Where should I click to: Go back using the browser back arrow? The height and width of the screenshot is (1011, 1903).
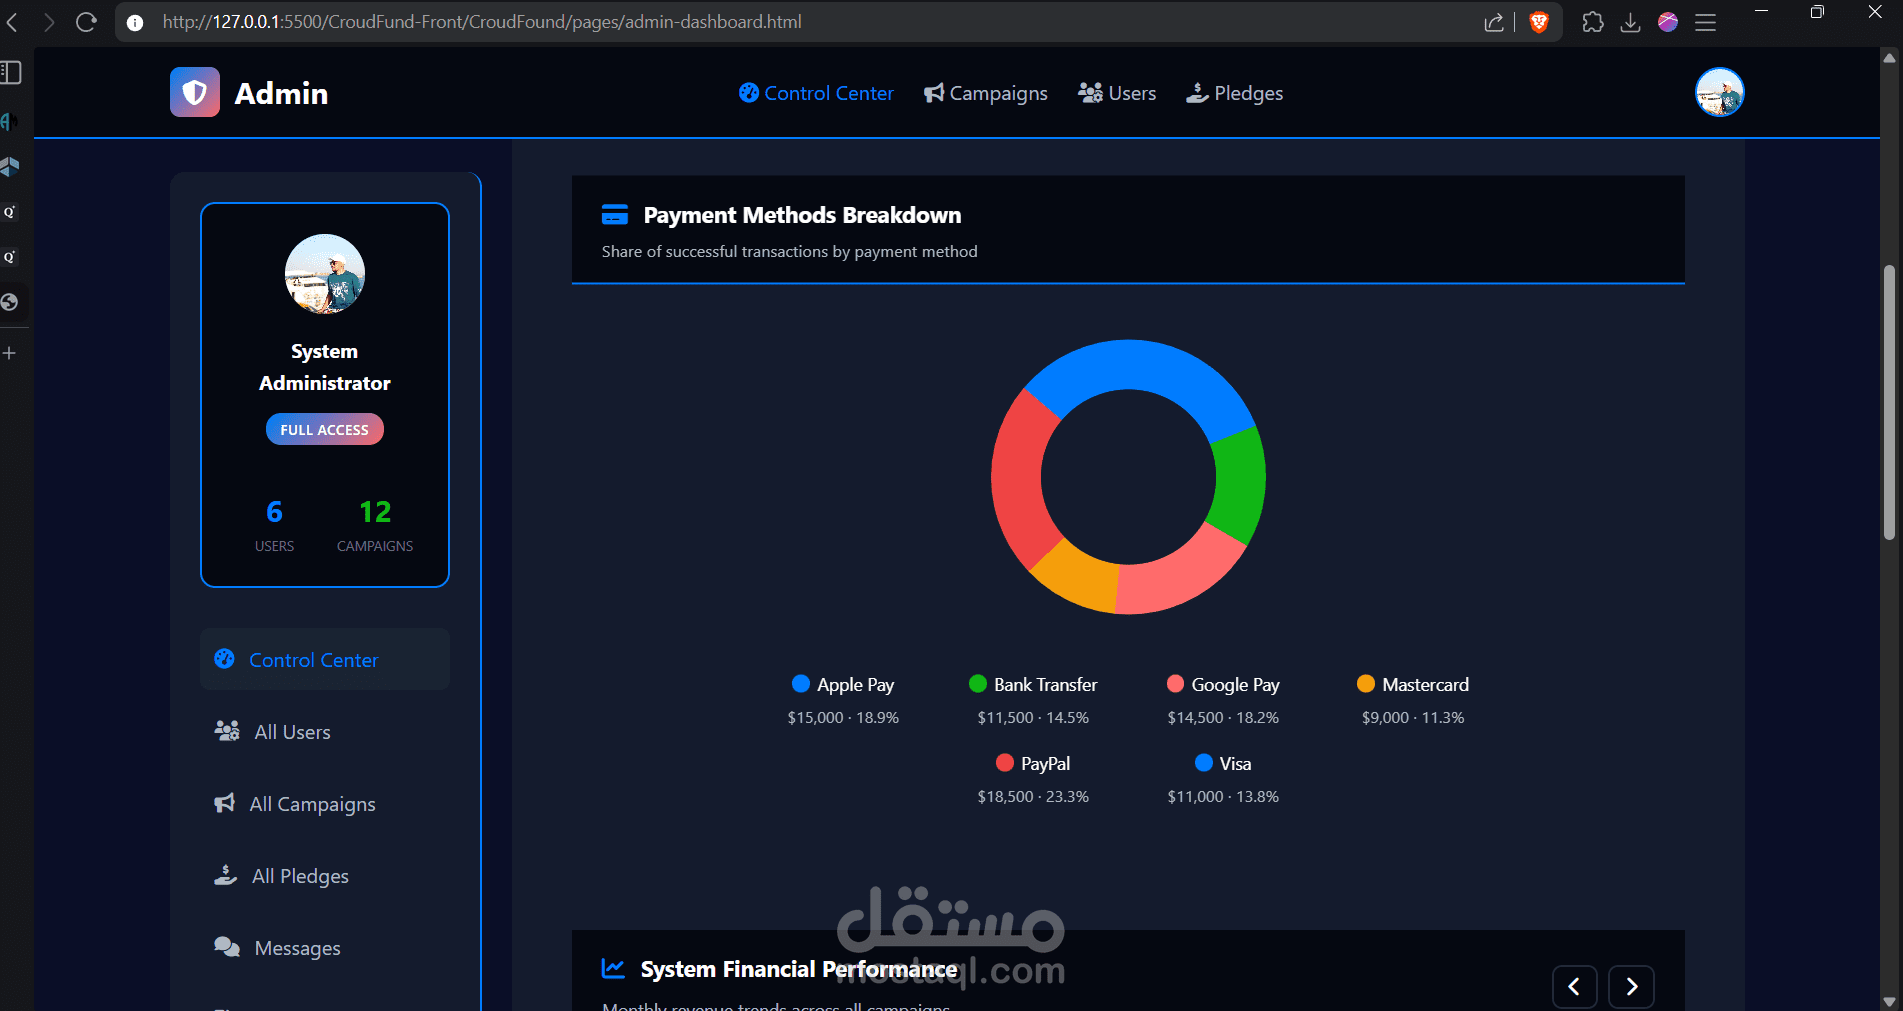coord(13,22)
